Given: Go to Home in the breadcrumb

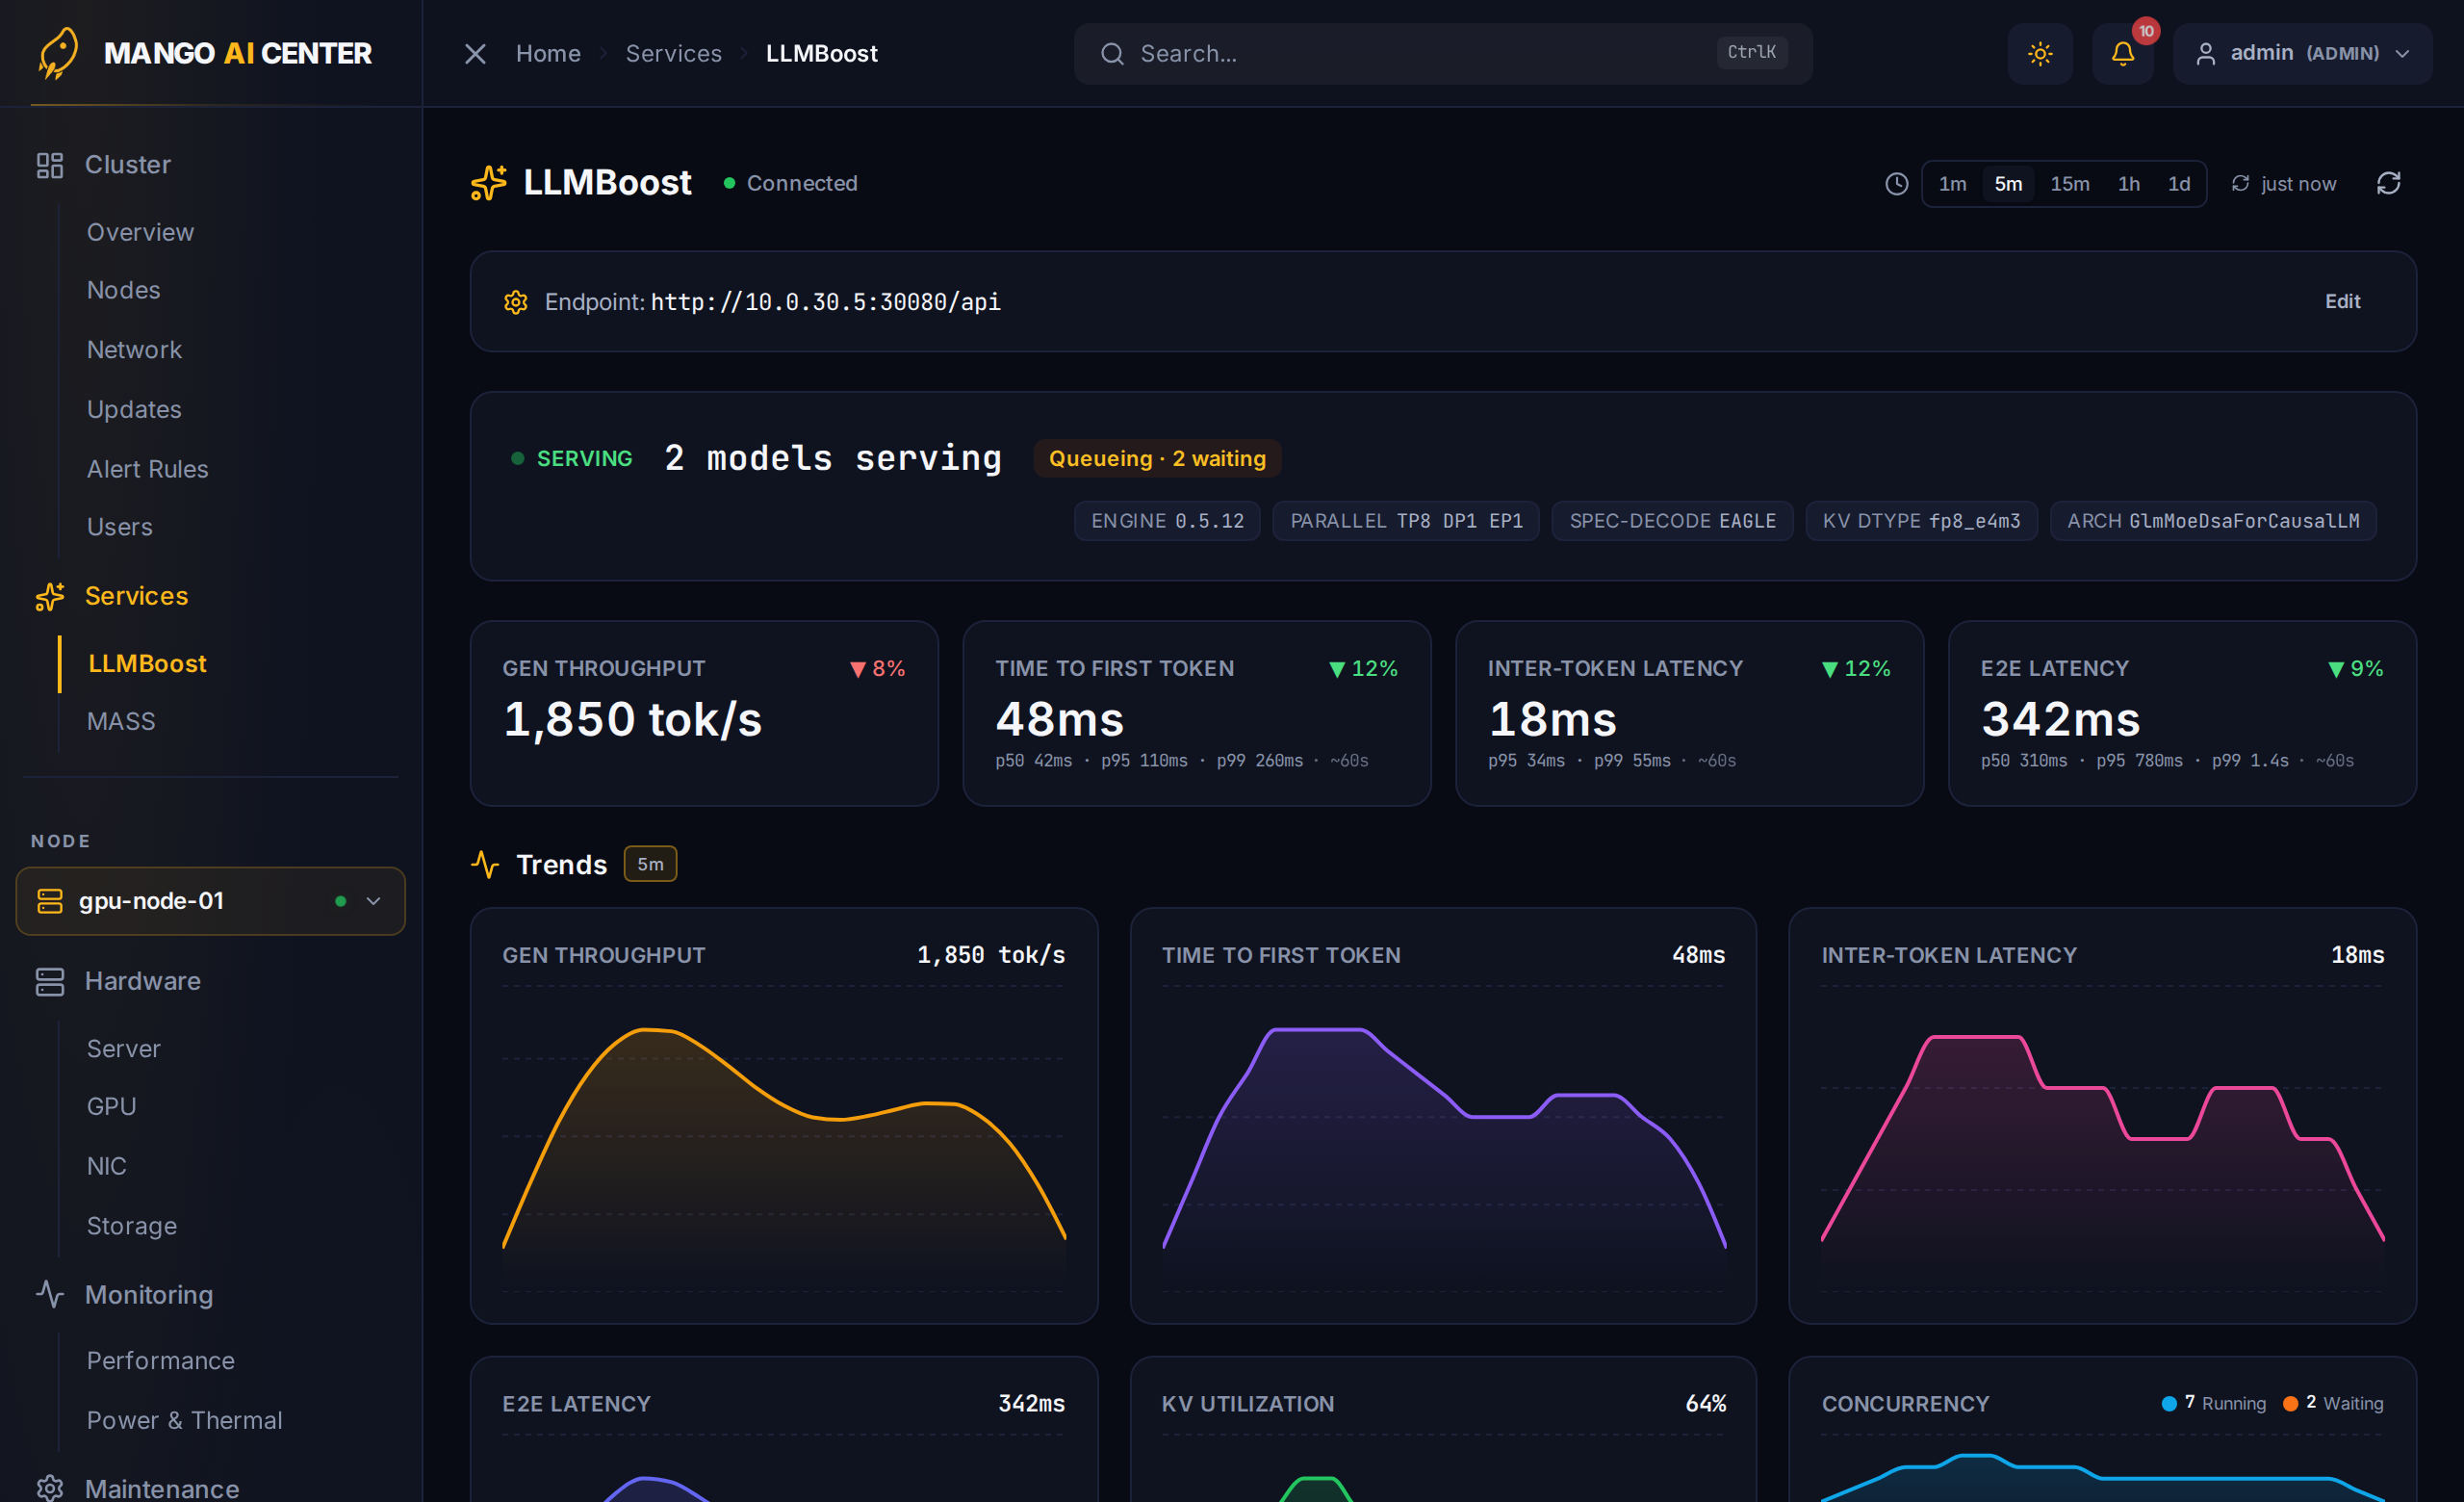Looking at the screenshot, I should click(548, 54).
